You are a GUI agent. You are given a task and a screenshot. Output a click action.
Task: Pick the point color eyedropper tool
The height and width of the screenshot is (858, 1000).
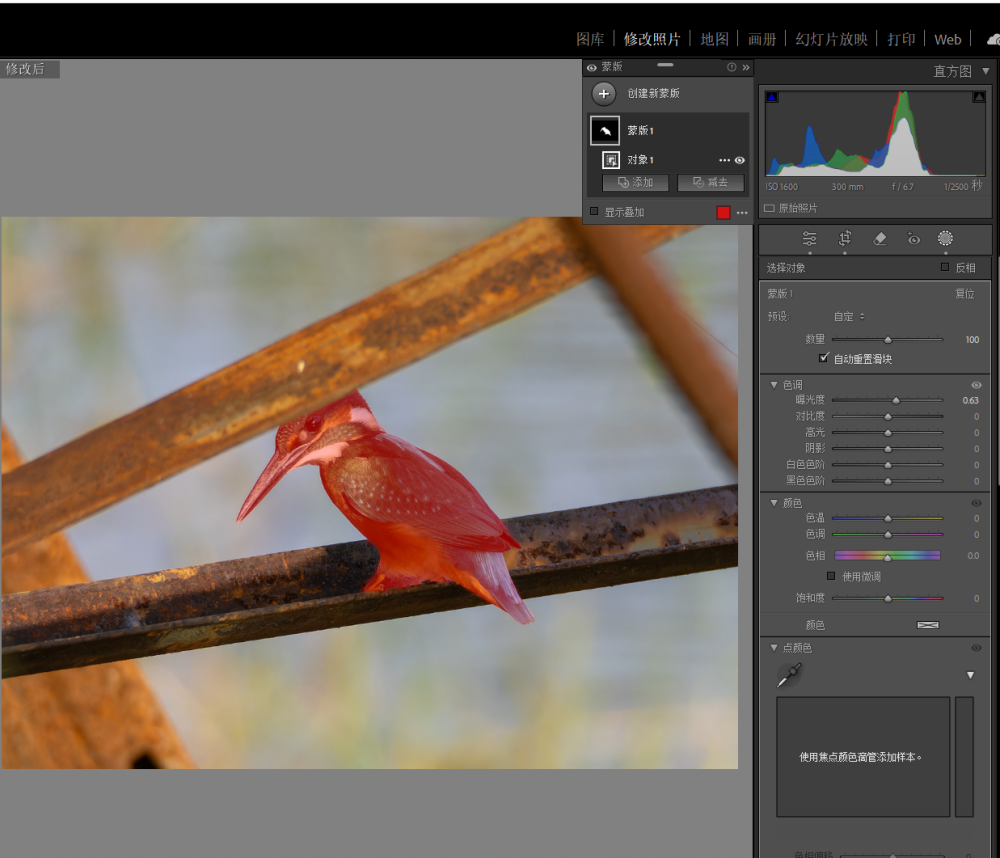[x=789, y=675]
